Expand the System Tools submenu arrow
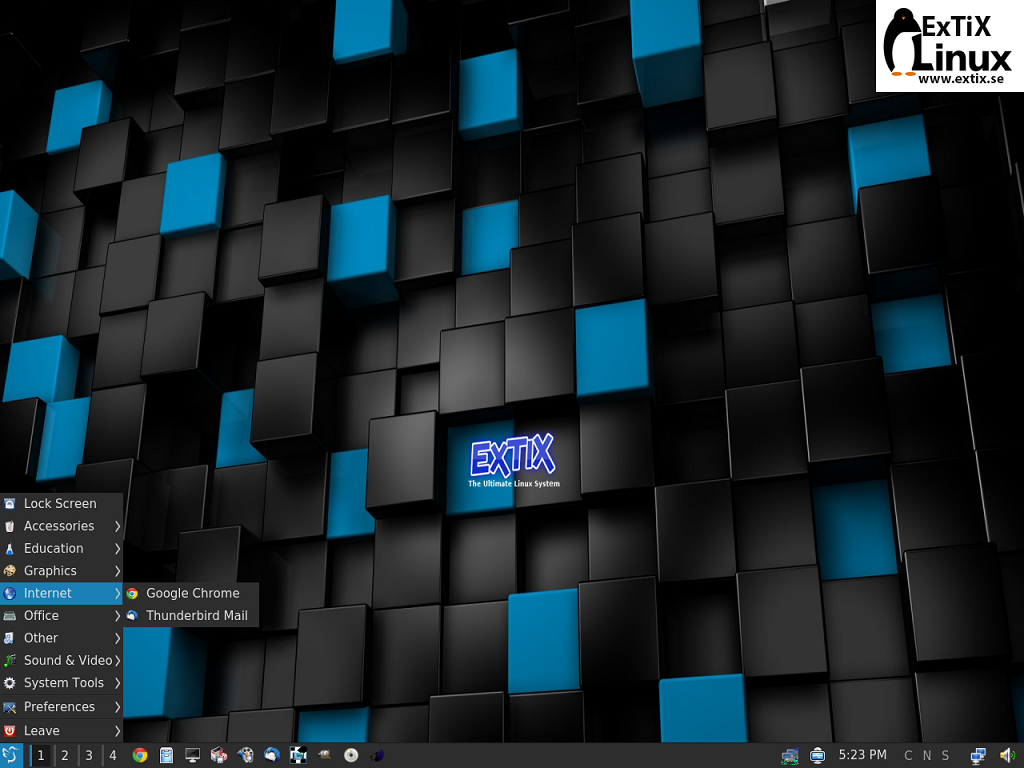The height and width of the screenshot is (768, 1024). (117, 682)
